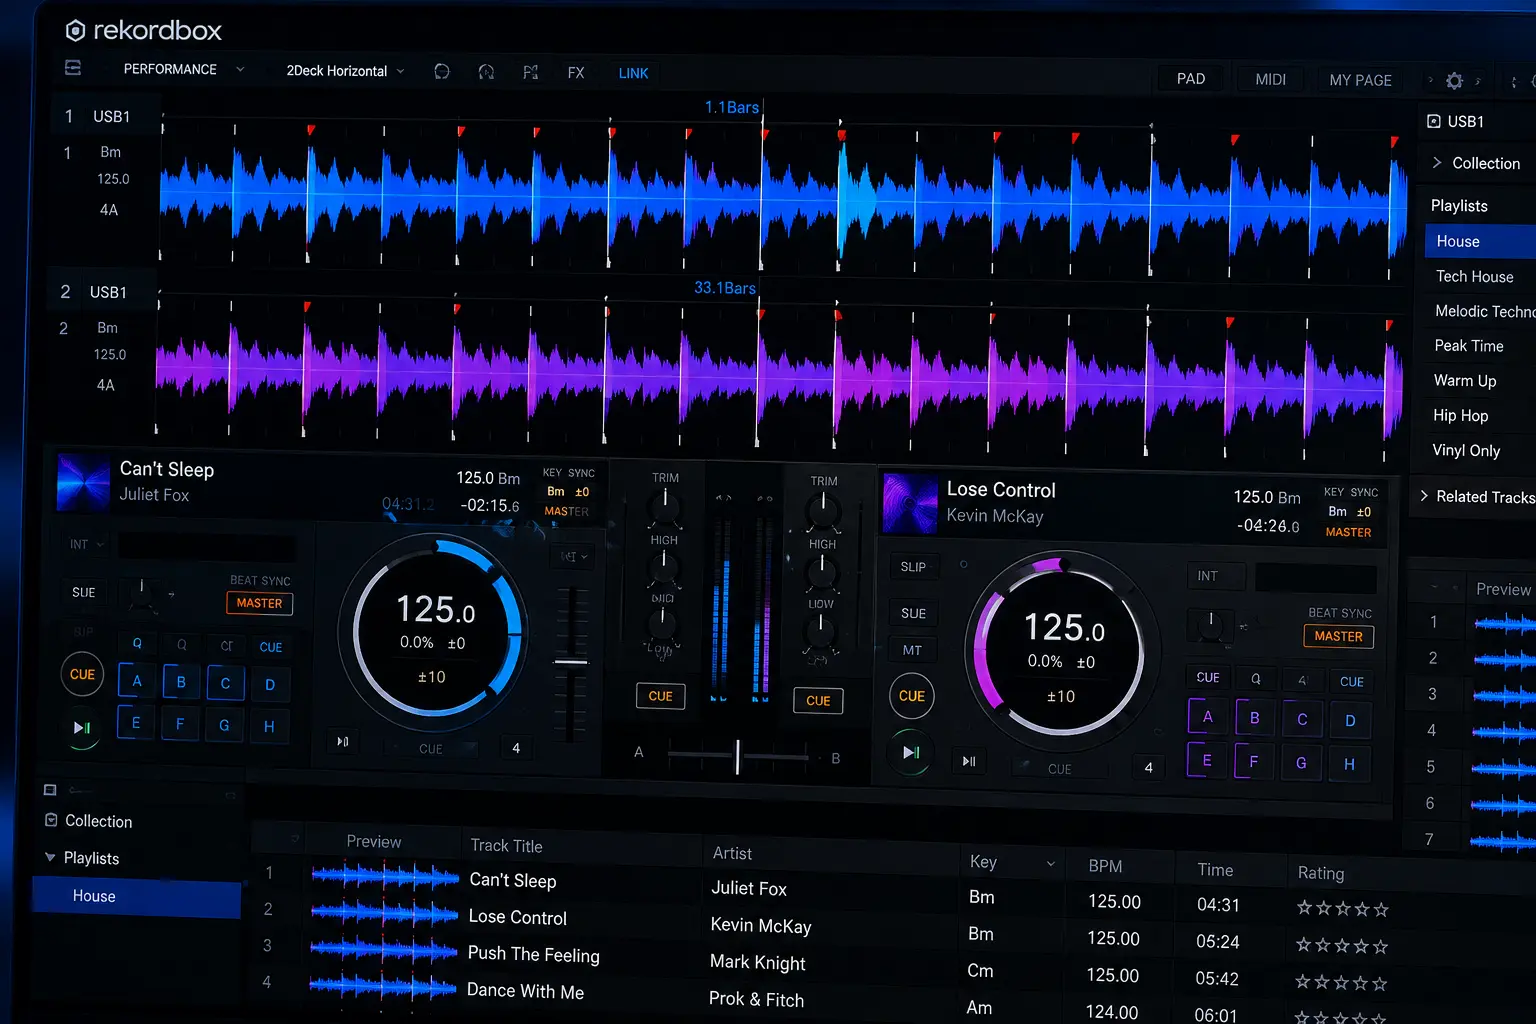Toggle MT master tempo on deck 2
Viewport: 1536px width, 1024px height.
912,650
